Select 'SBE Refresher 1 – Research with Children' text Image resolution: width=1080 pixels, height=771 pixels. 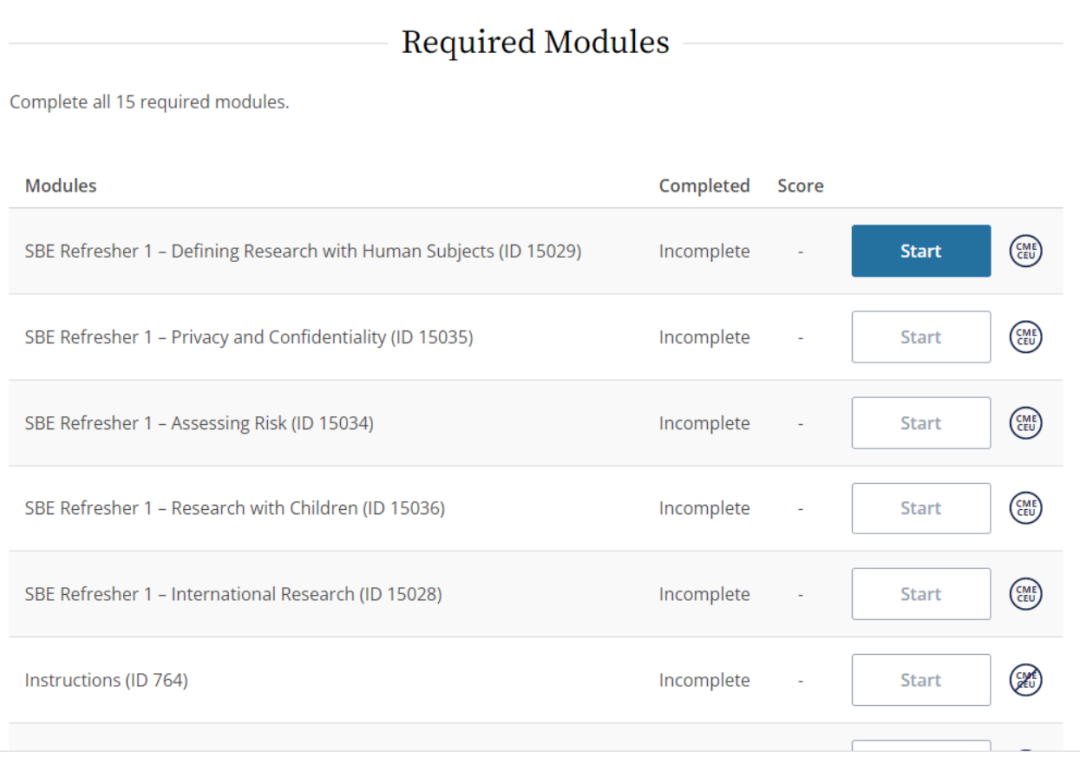[x=191, y=508]
